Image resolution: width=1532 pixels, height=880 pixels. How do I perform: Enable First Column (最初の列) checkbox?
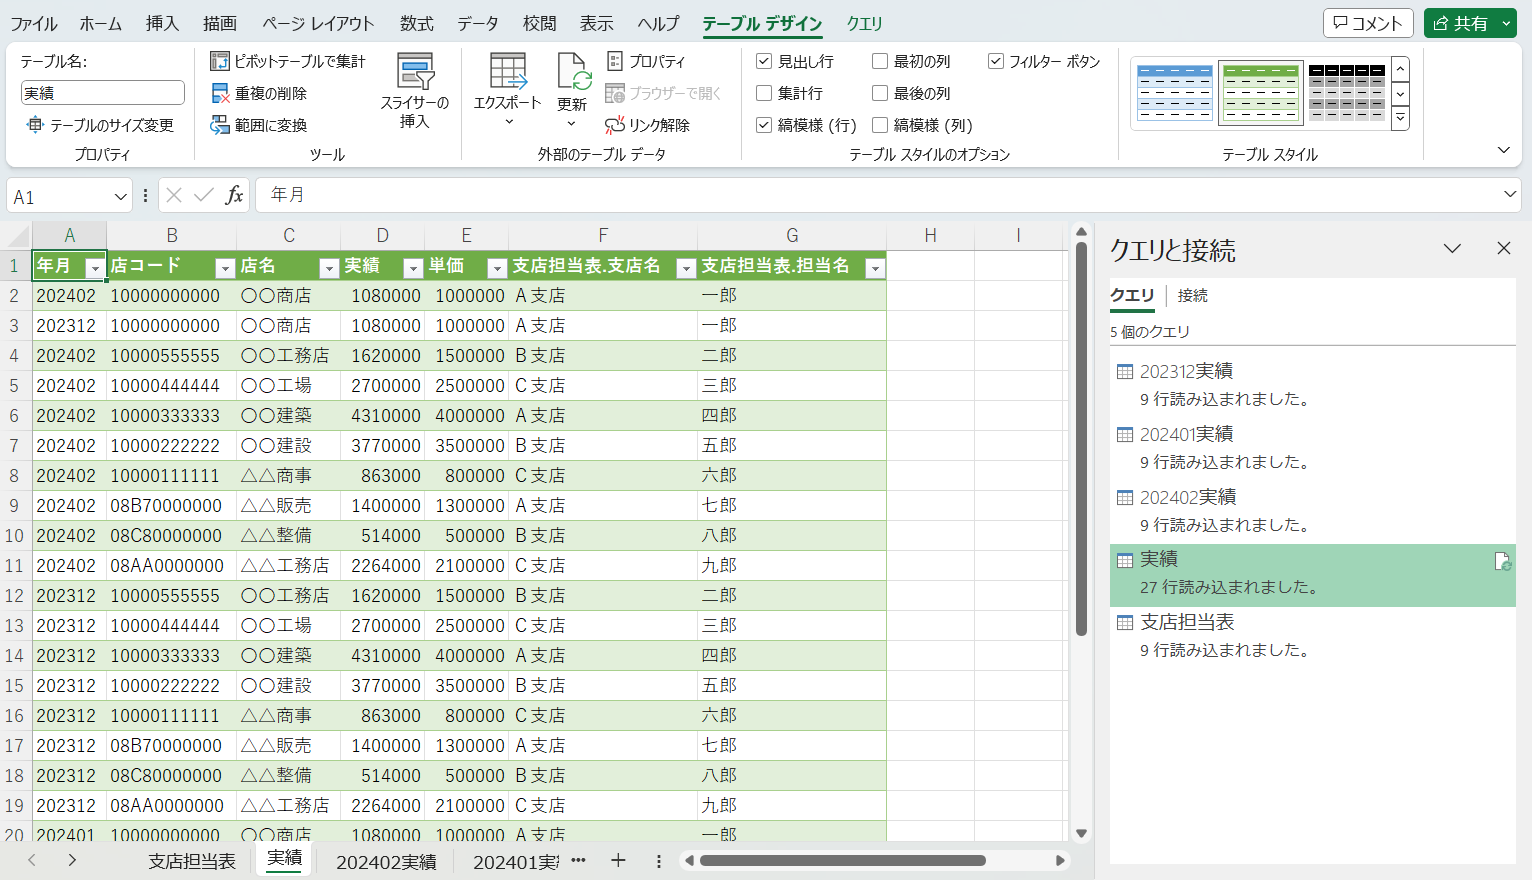coord(880,61)
